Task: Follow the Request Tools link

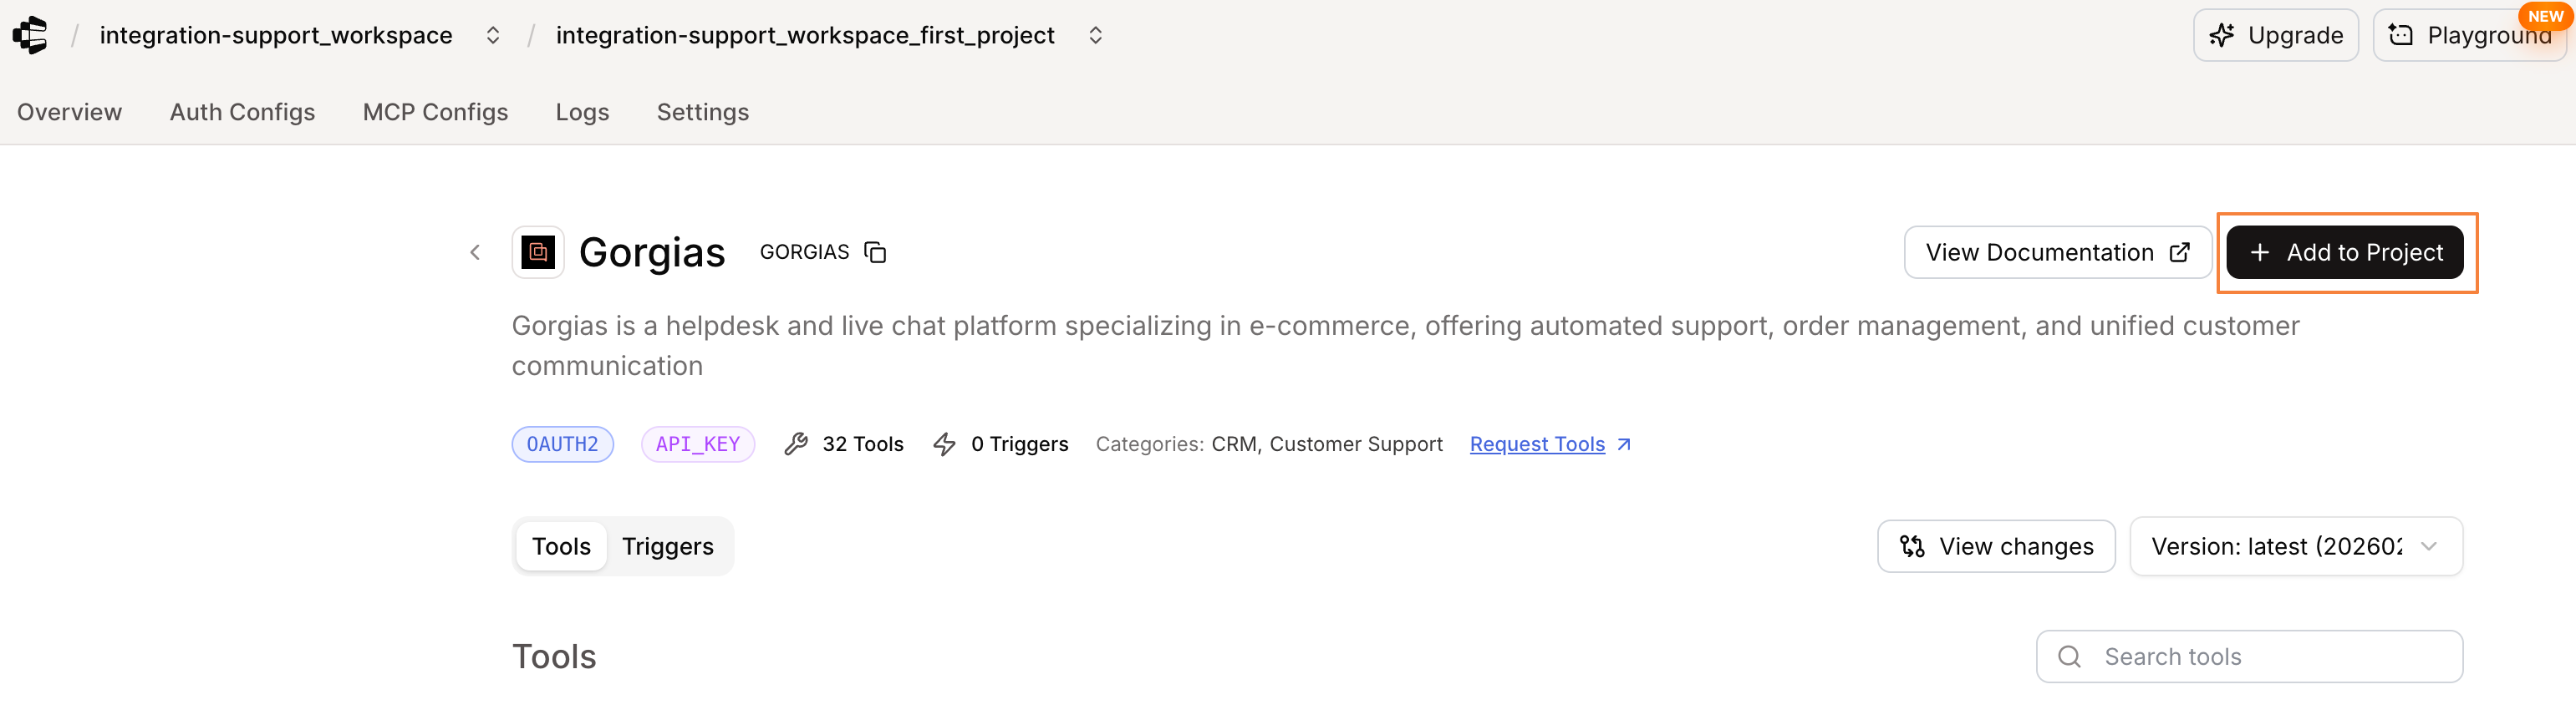Action: [x=1537, y=444]
